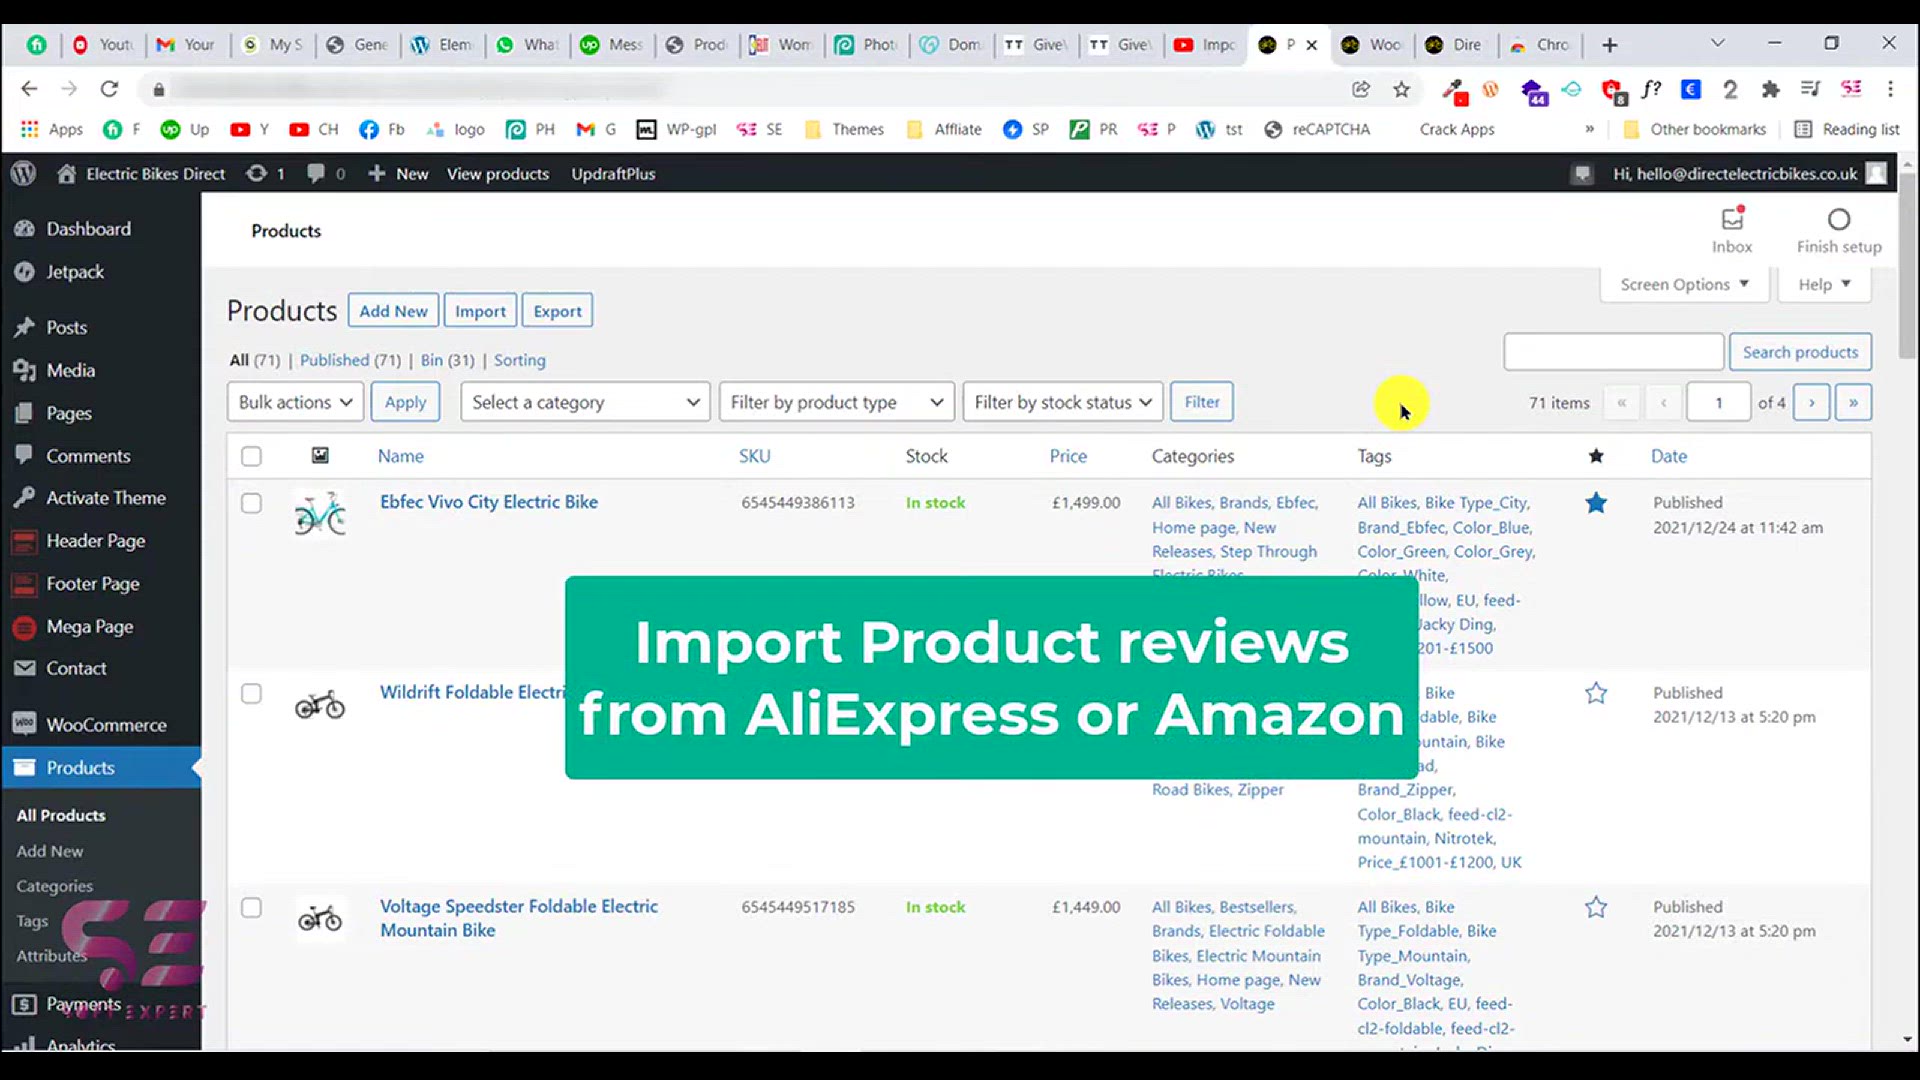Go to the next products page

click(1811, 402)
